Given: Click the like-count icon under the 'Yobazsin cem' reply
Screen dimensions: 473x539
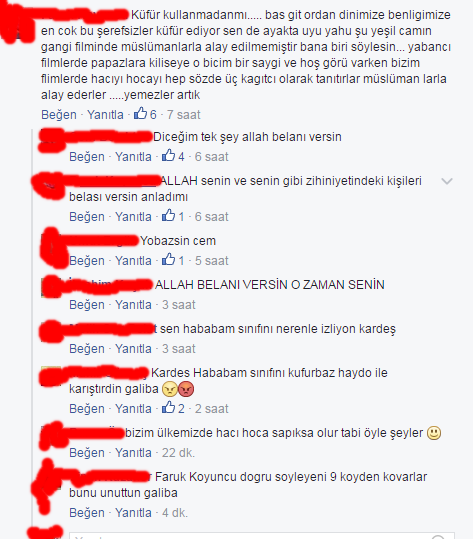Looking at the screenshot, I should (x=168, y=260).
